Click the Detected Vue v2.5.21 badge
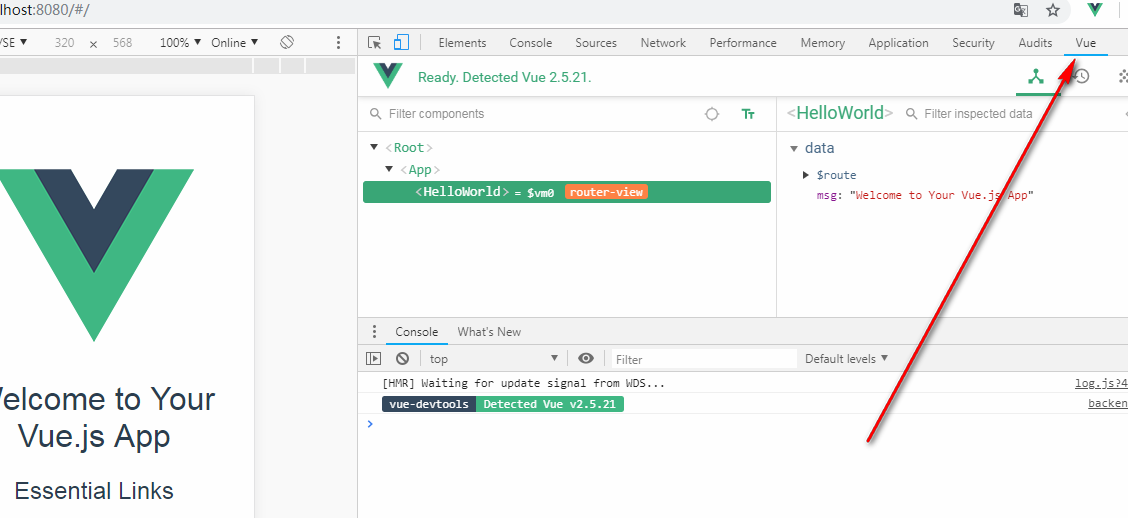 click(550, 404)
